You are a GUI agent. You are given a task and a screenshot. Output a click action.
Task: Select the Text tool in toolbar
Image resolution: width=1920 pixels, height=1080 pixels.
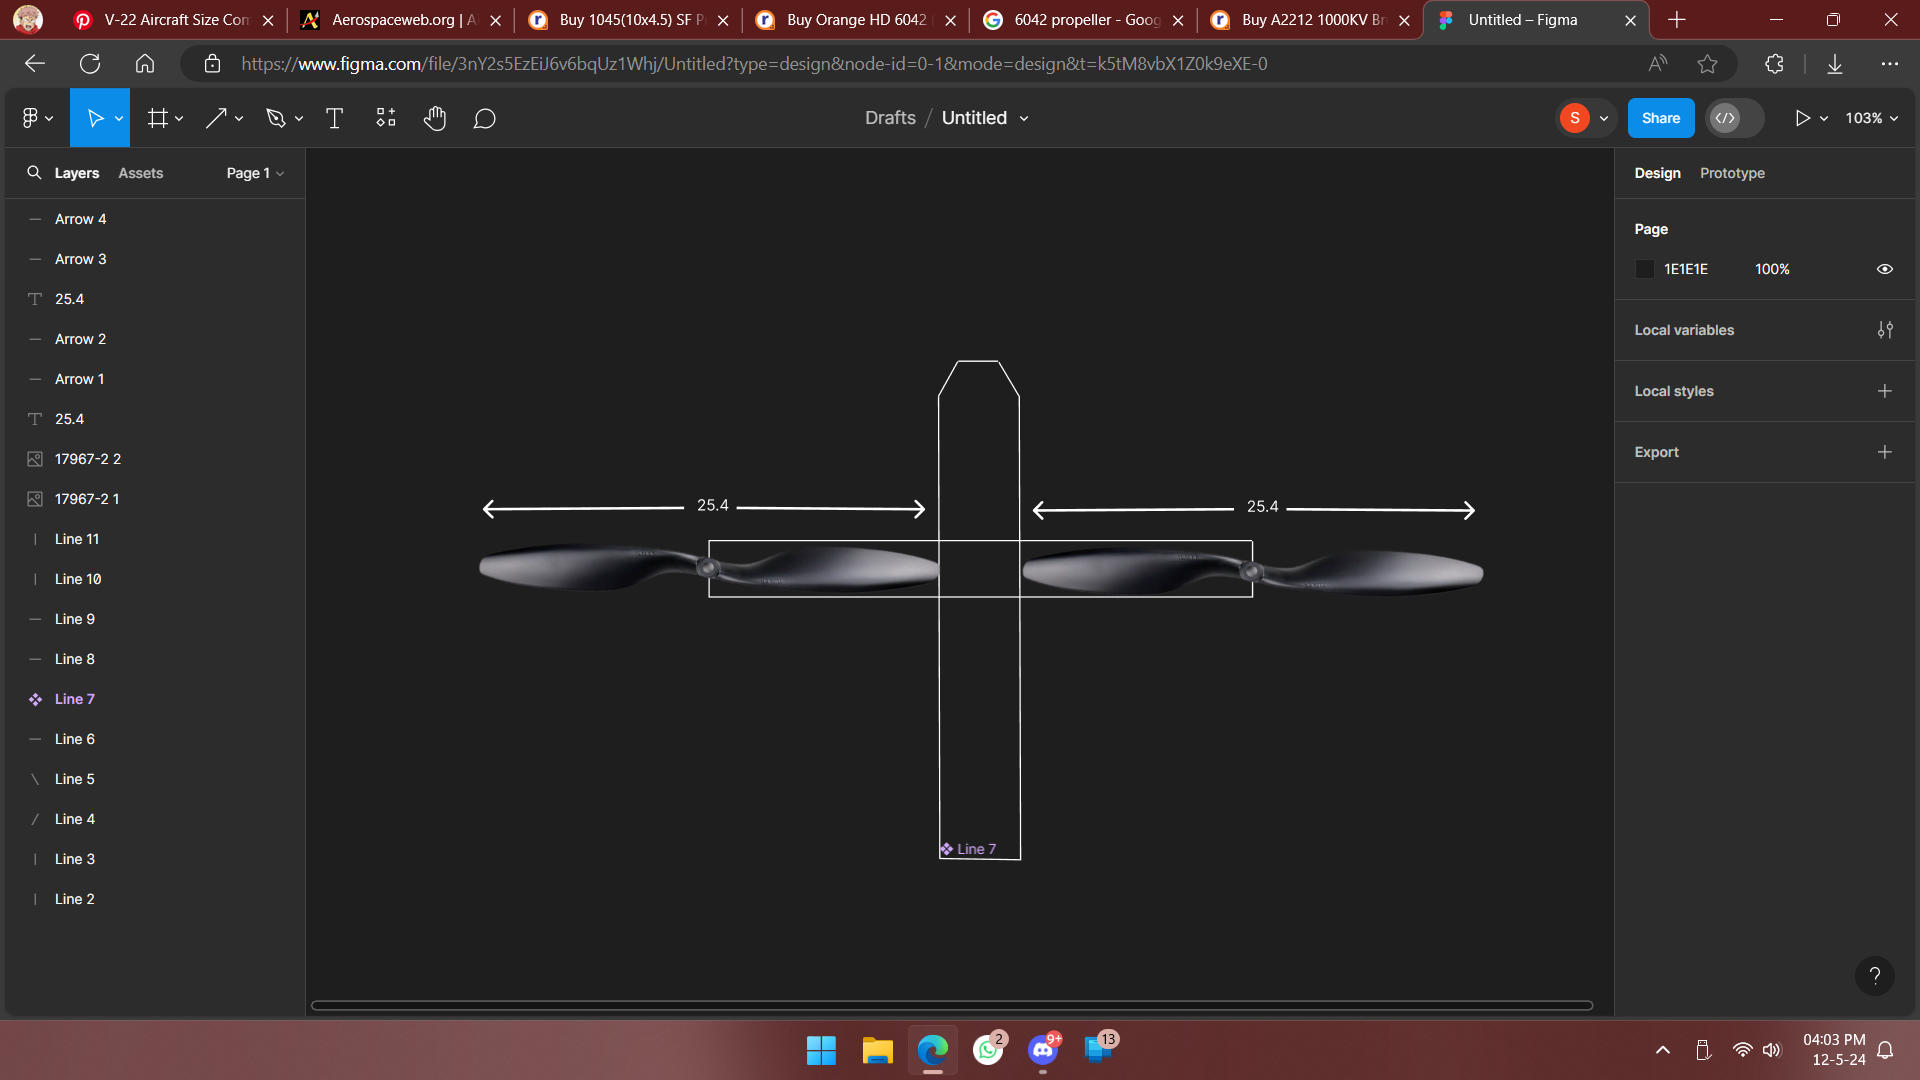(335, 118)
